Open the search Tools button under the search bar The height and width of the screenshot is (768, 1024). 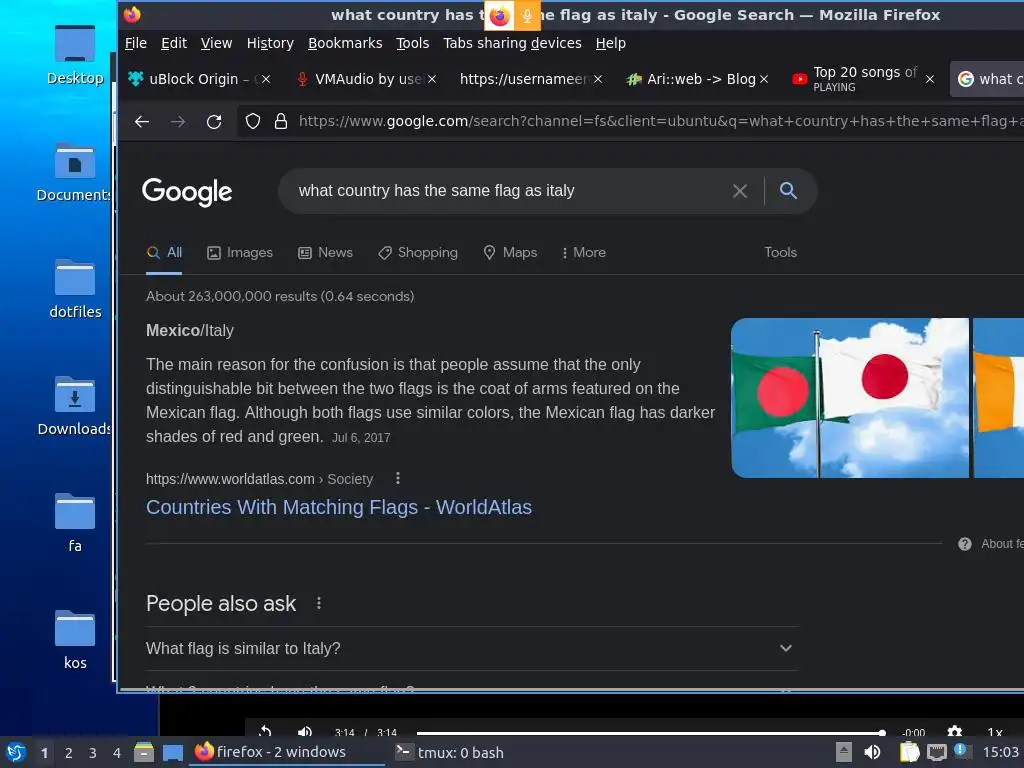pos(780,252)
